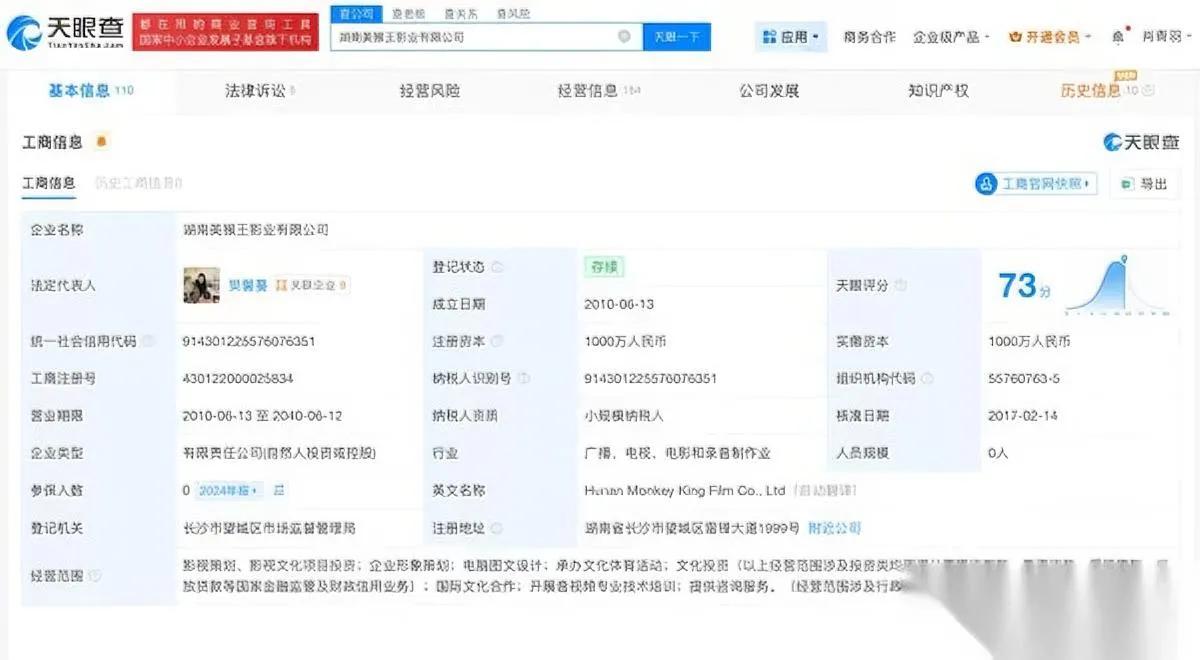Click the legal representative's avatar photo
The height and width of the screenshot is (660, 1200).
201,285
